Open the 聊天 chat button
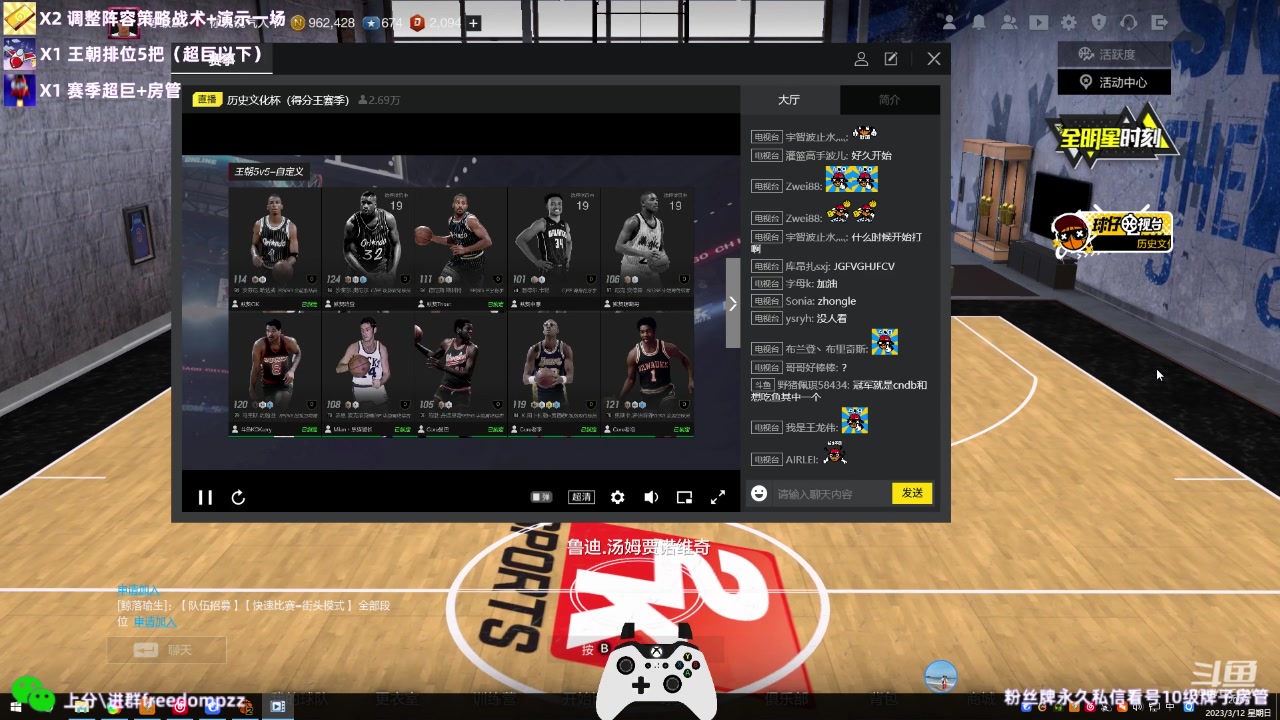 [x=166, y=650]
